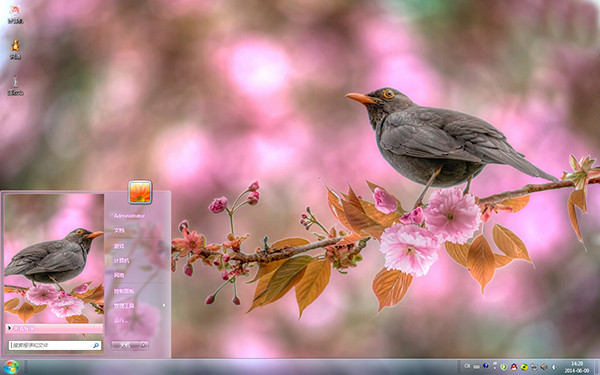Open 网络 (Network) in Start menu
600x375 pixels.
(119, 275)
